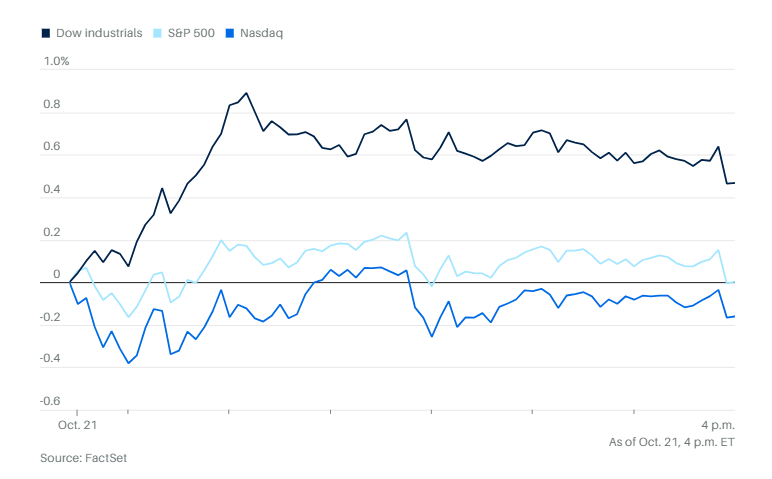
Task: Click the 1.0% y-axis label
Action: [x=56, y=61]
